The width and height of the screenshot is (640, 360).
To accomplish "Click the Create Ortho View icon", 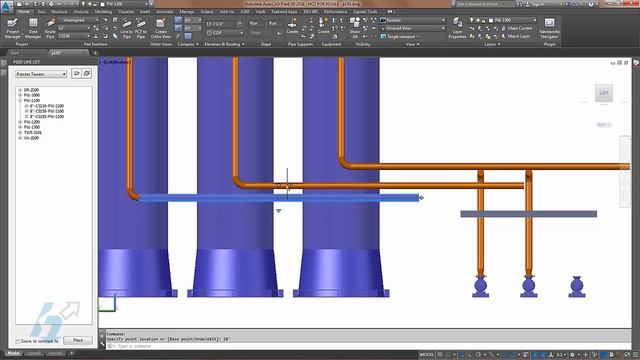I will 161,28.
